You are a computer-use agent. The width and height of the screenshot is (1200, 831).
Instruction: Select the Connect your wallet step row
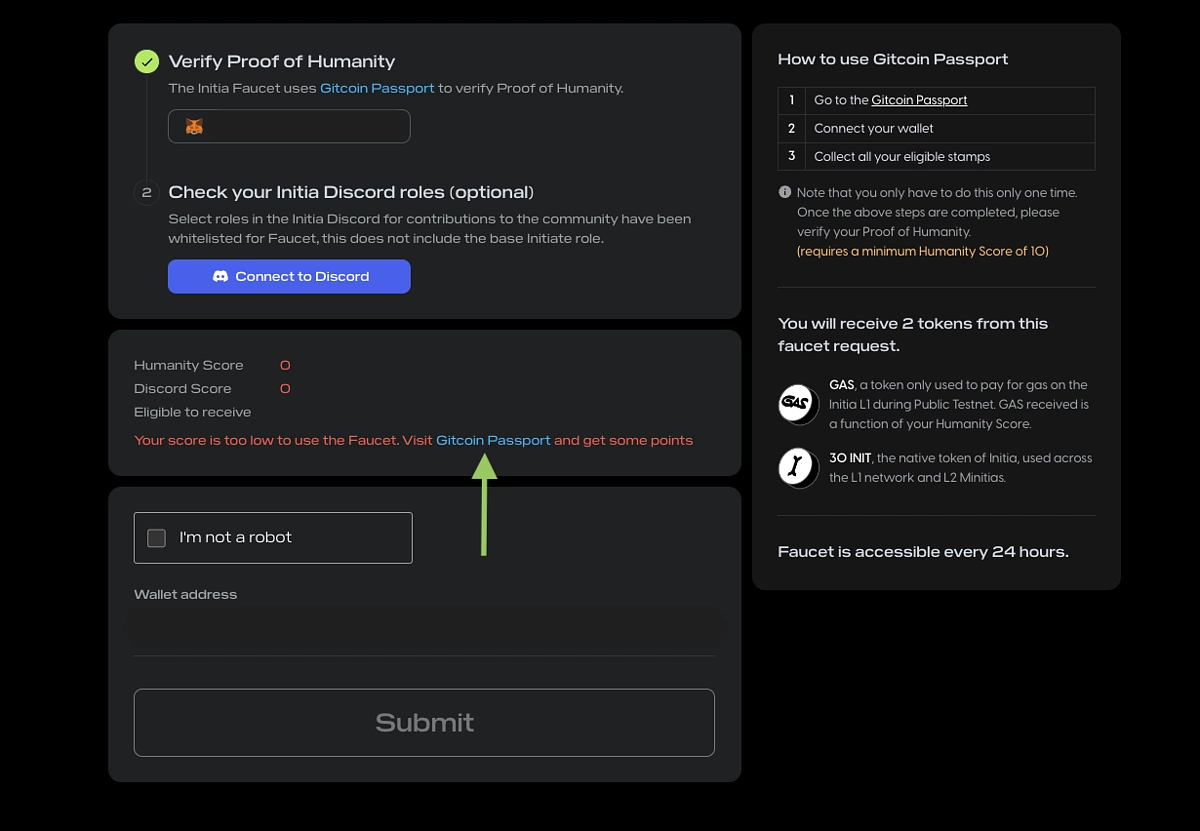(936, 128)
